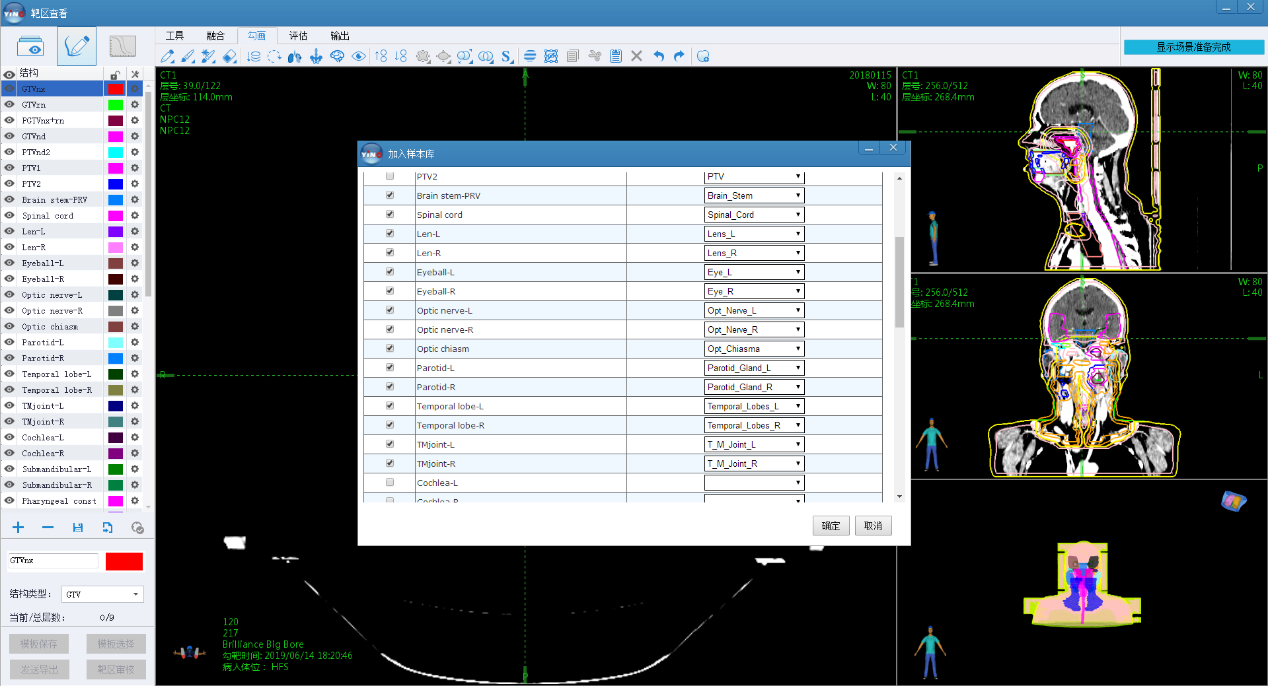Click the save disk icon below structure list

pyautogui.click(x=78, y=527)
